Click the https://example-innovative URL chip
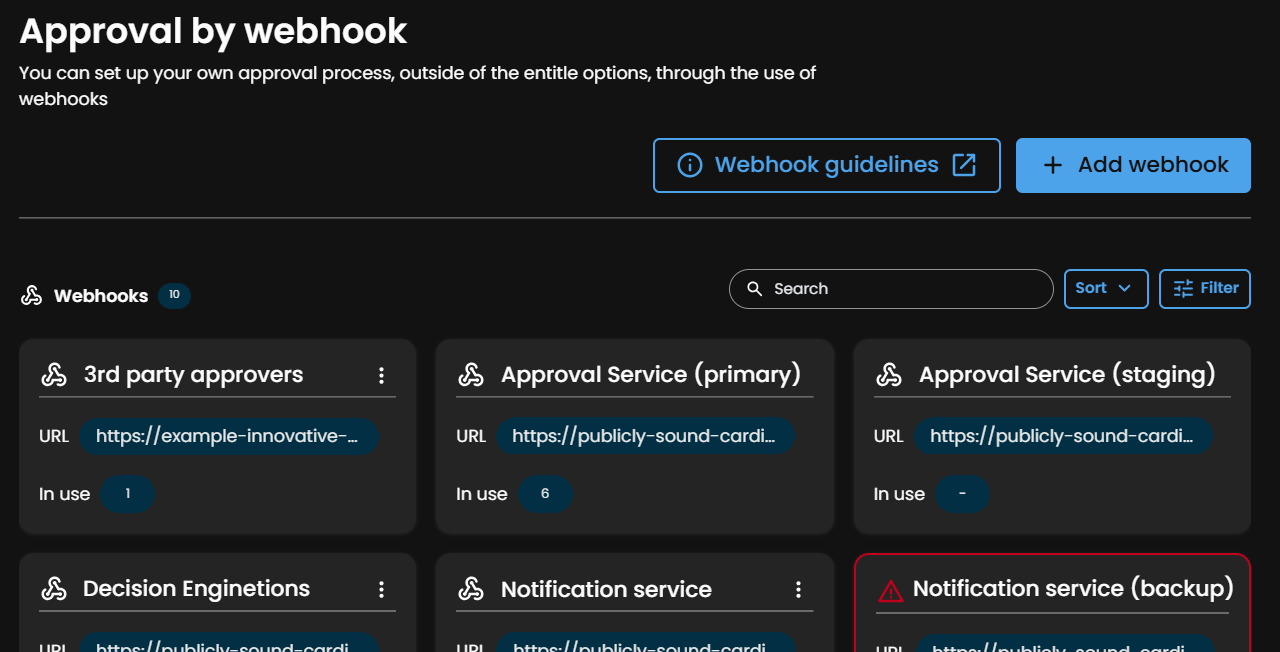1280x652 pixels. pyautogui.click(x=229, y=437)
